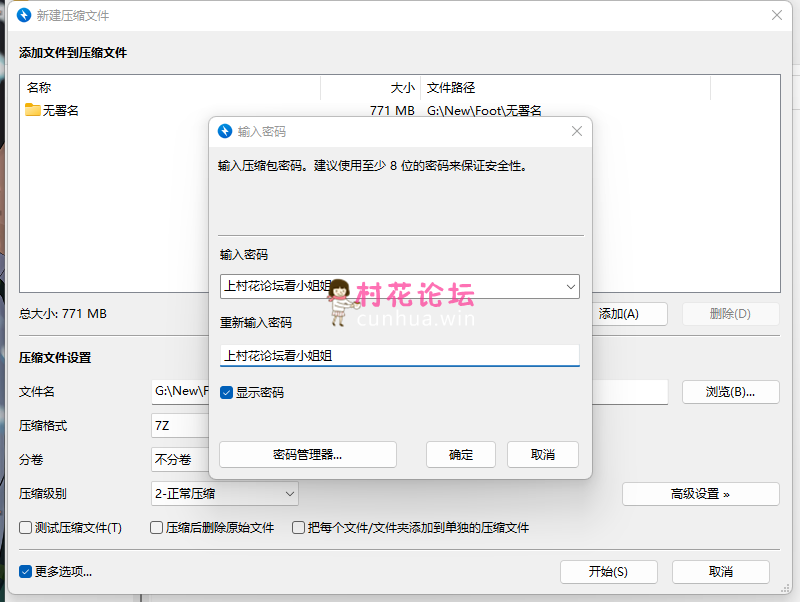Sort by the 大小 column header

tap(370, 88)
